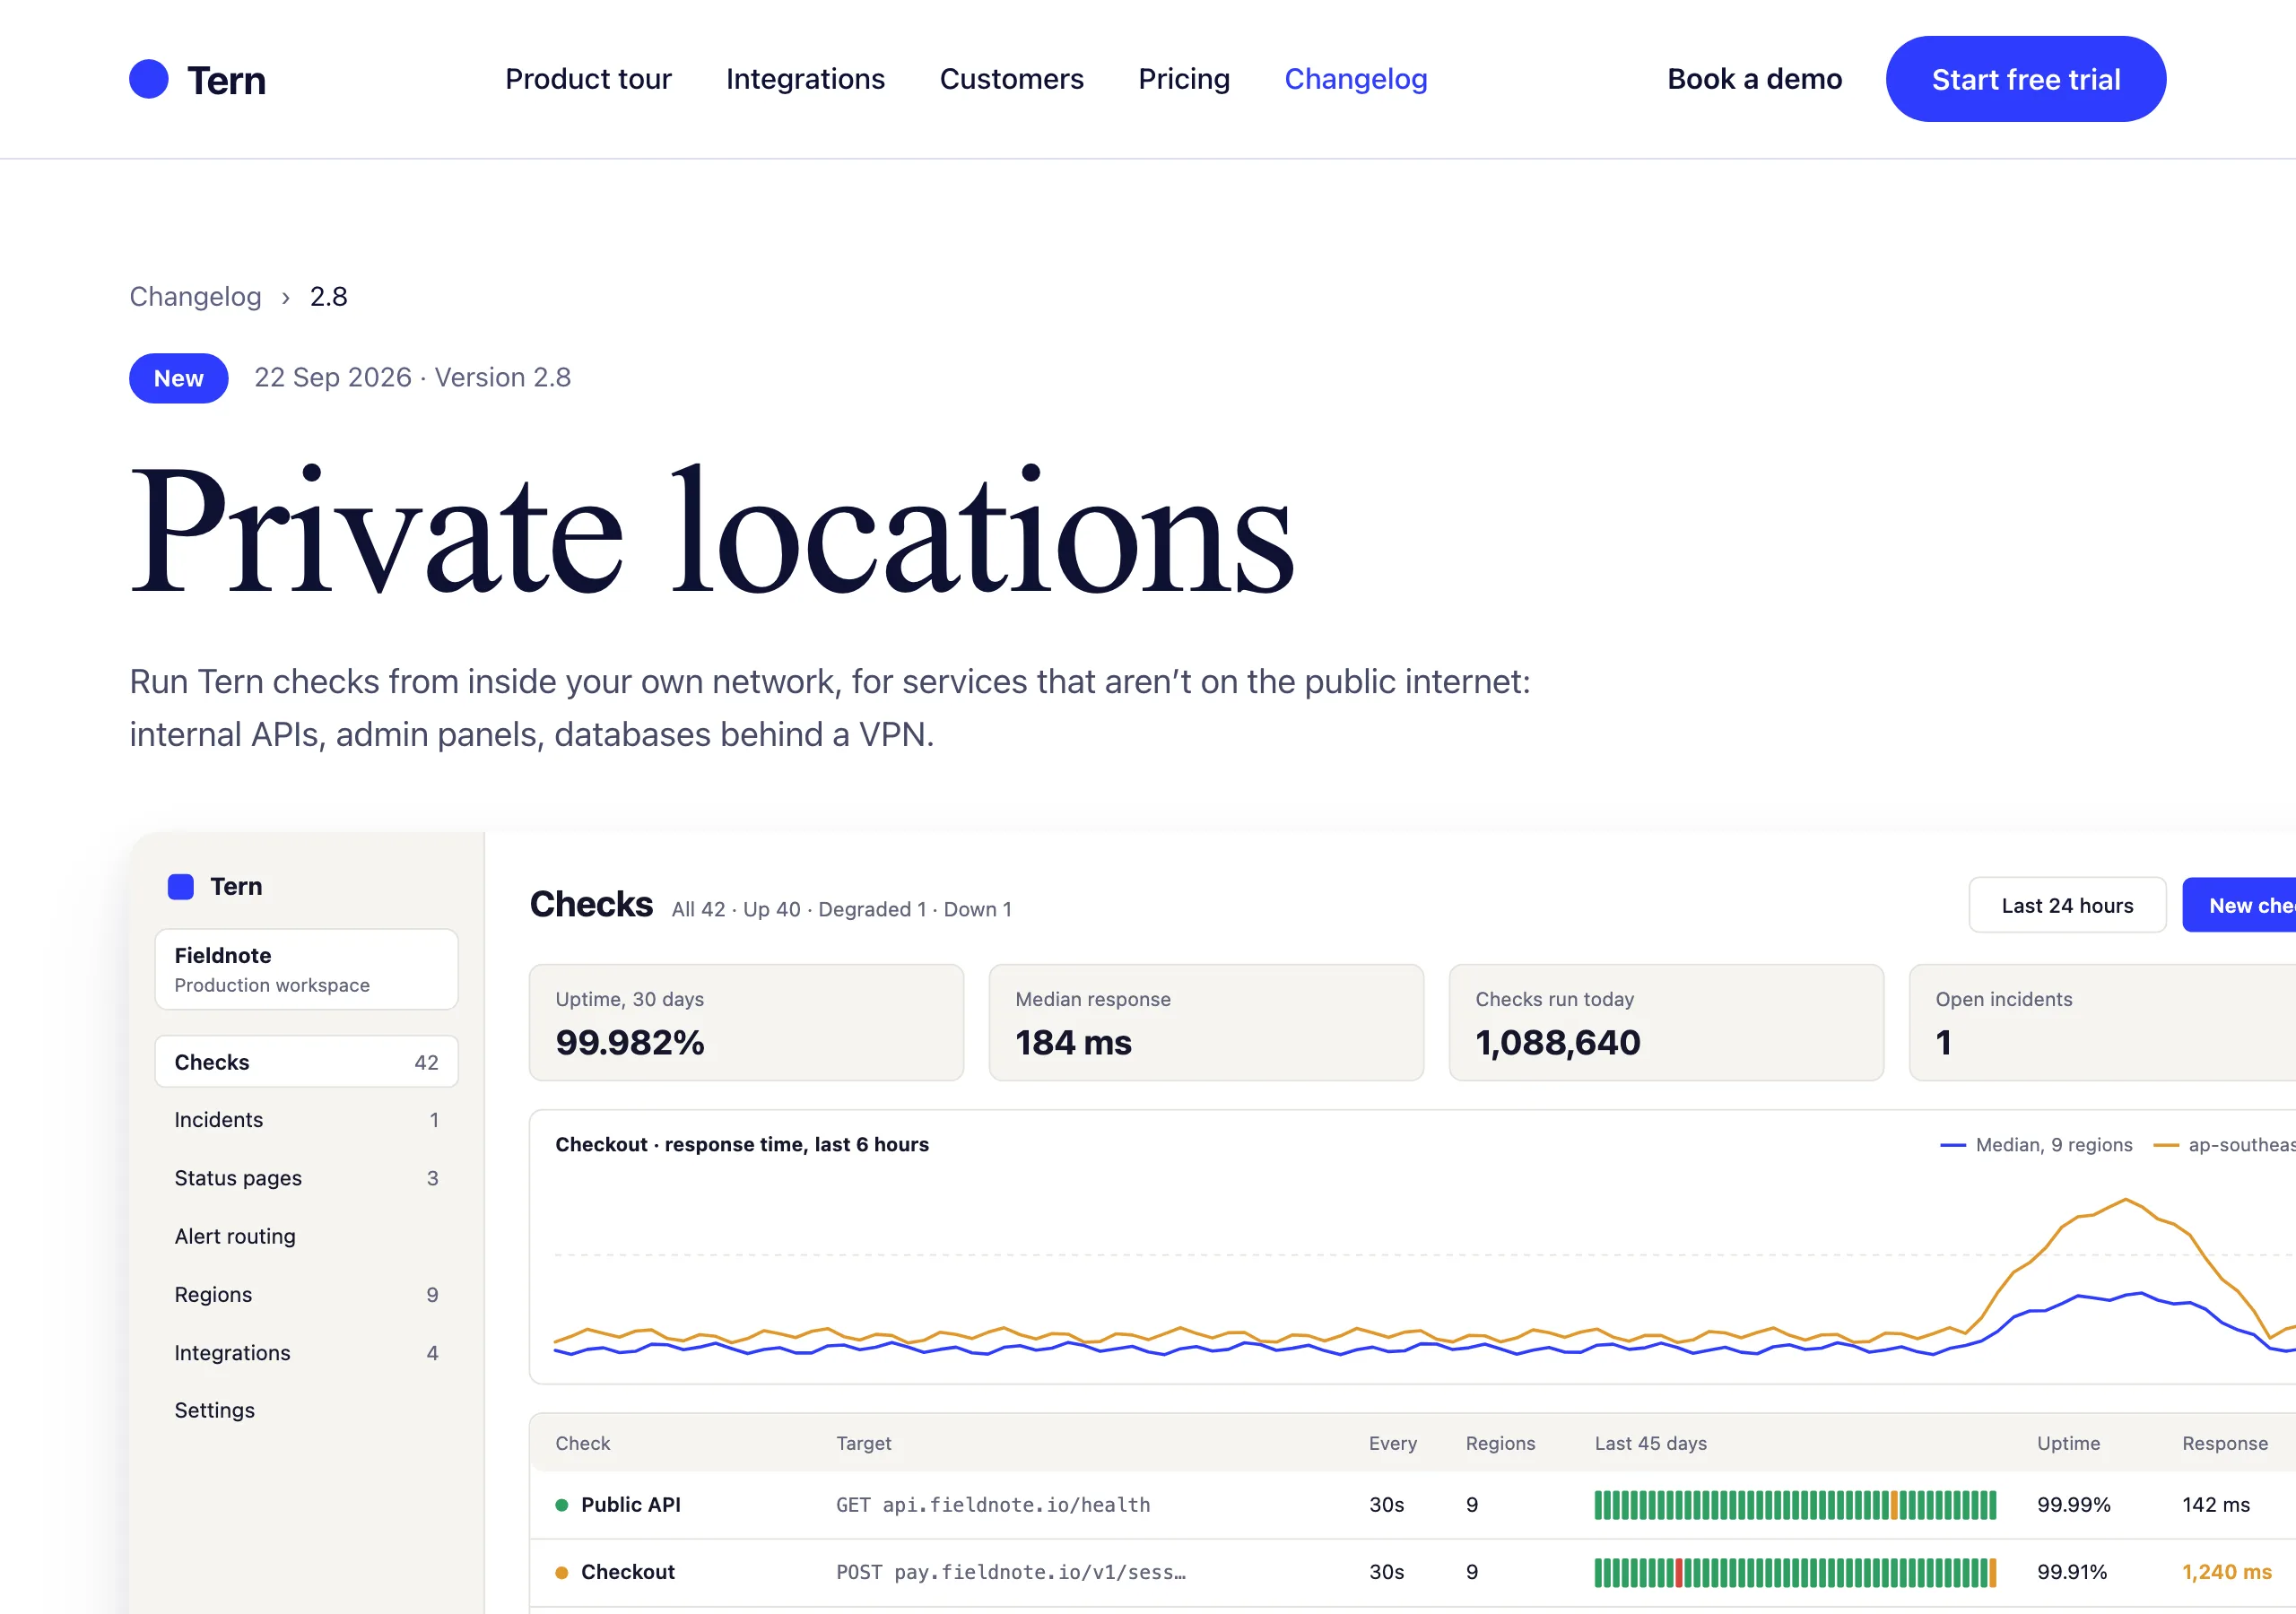Click the green status dot for Public API
The width and height of the screenshot is (2296, 1614).
point(561,1505)
